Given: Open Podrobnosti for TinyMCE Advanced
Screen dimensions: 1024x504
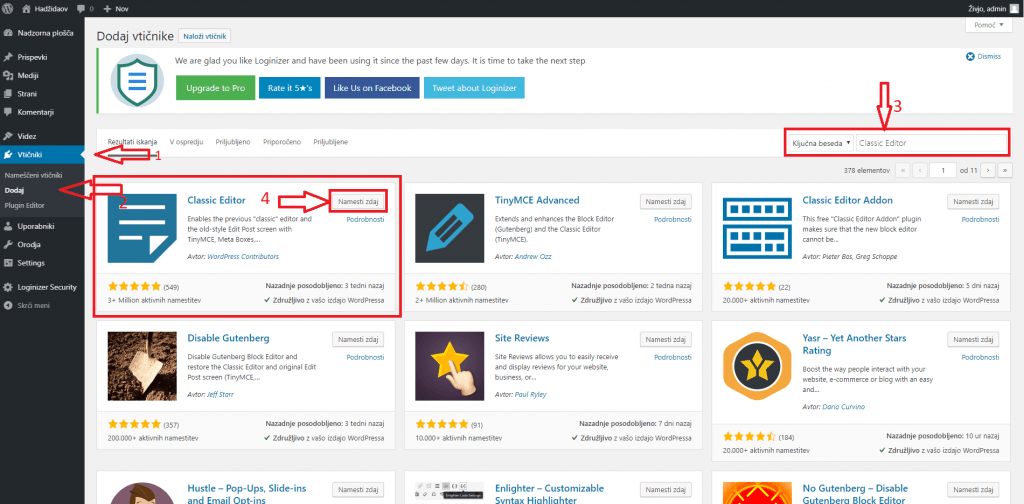Looking at the screenshot, I should [673, 219].
